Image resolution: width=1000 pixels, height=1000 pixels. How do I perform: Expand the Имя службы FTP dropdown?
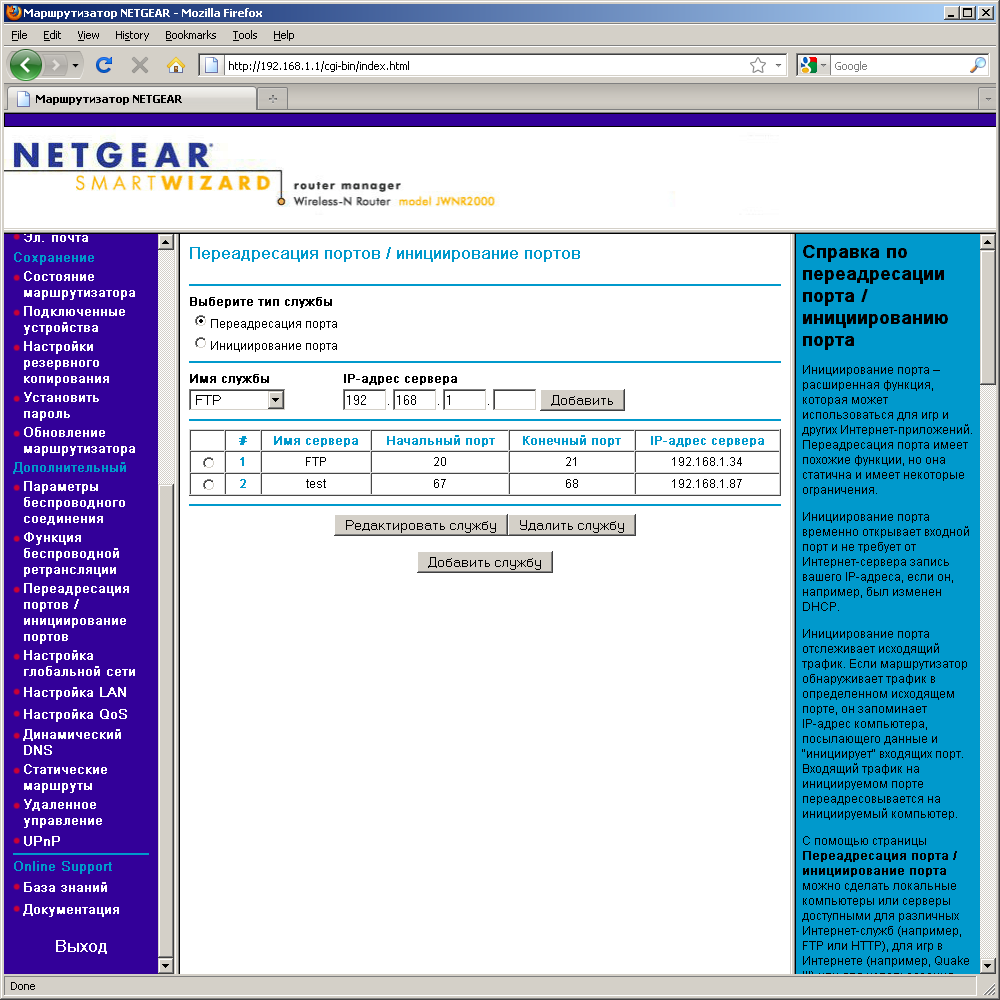pyautogui.click(x=275, y=400)
